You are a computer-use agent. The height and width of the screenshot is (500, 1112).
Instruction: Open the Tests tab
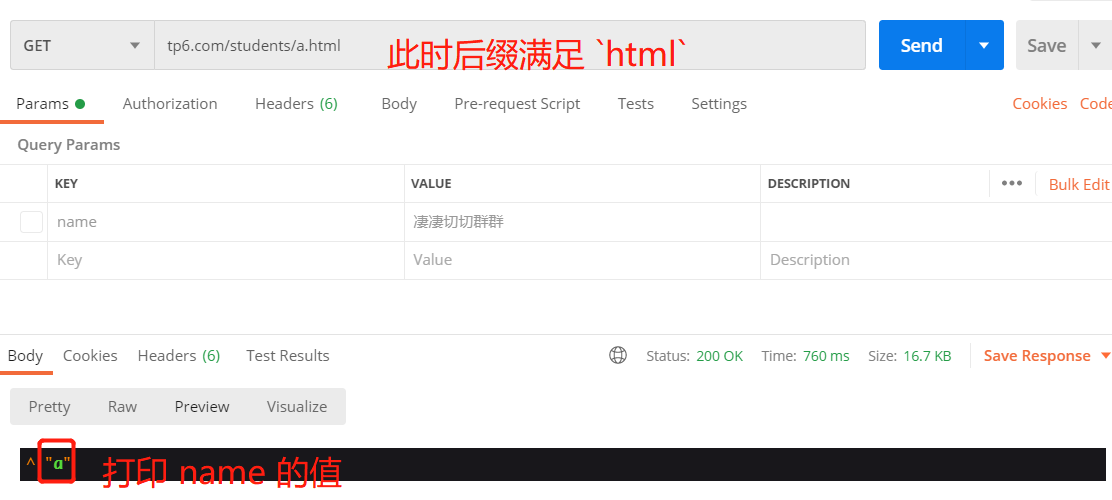click(635, 104)
